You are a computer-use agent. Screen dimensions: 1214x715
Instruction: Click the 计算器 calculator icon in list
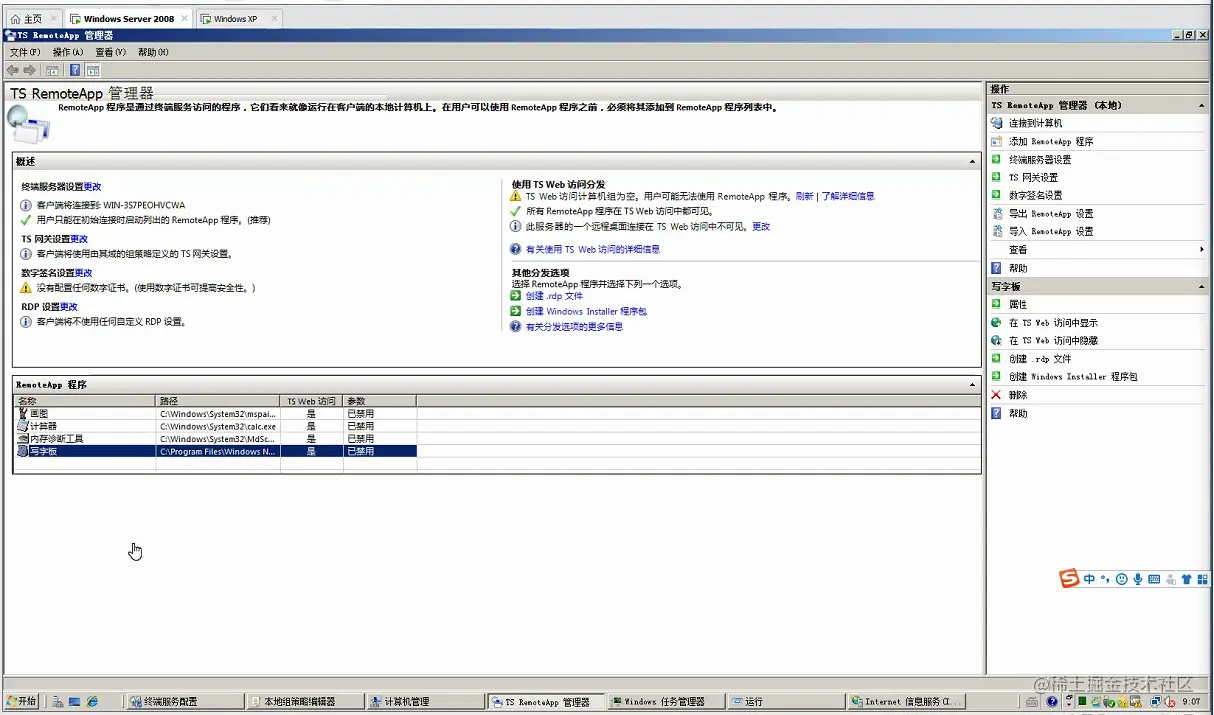[x=22, y=426]
